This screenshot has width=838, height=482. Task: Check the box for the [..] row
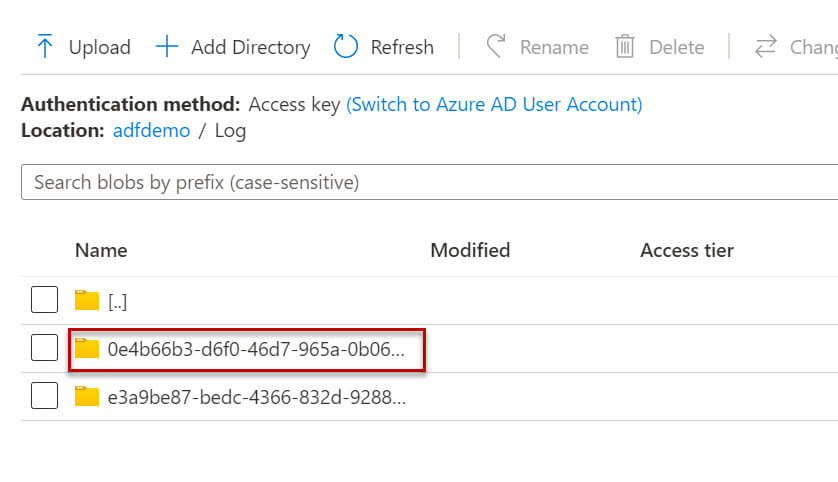(x=44, y=300)
